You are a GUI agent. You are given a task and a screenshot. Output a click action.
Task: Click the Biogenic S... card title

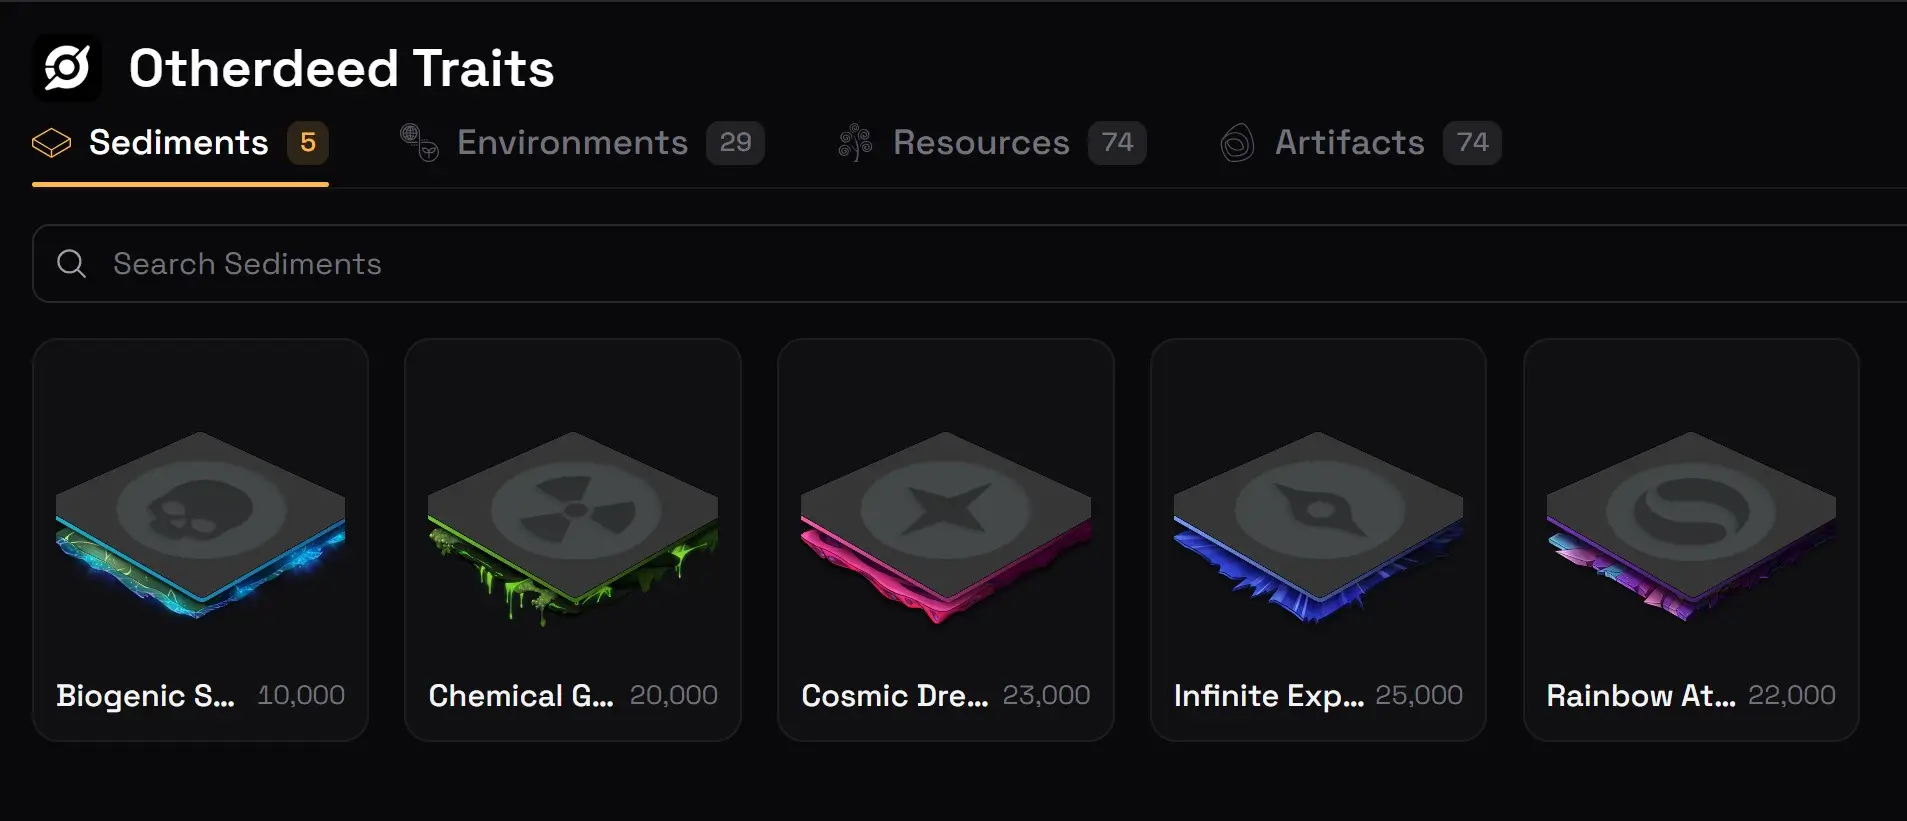(145, 696)
